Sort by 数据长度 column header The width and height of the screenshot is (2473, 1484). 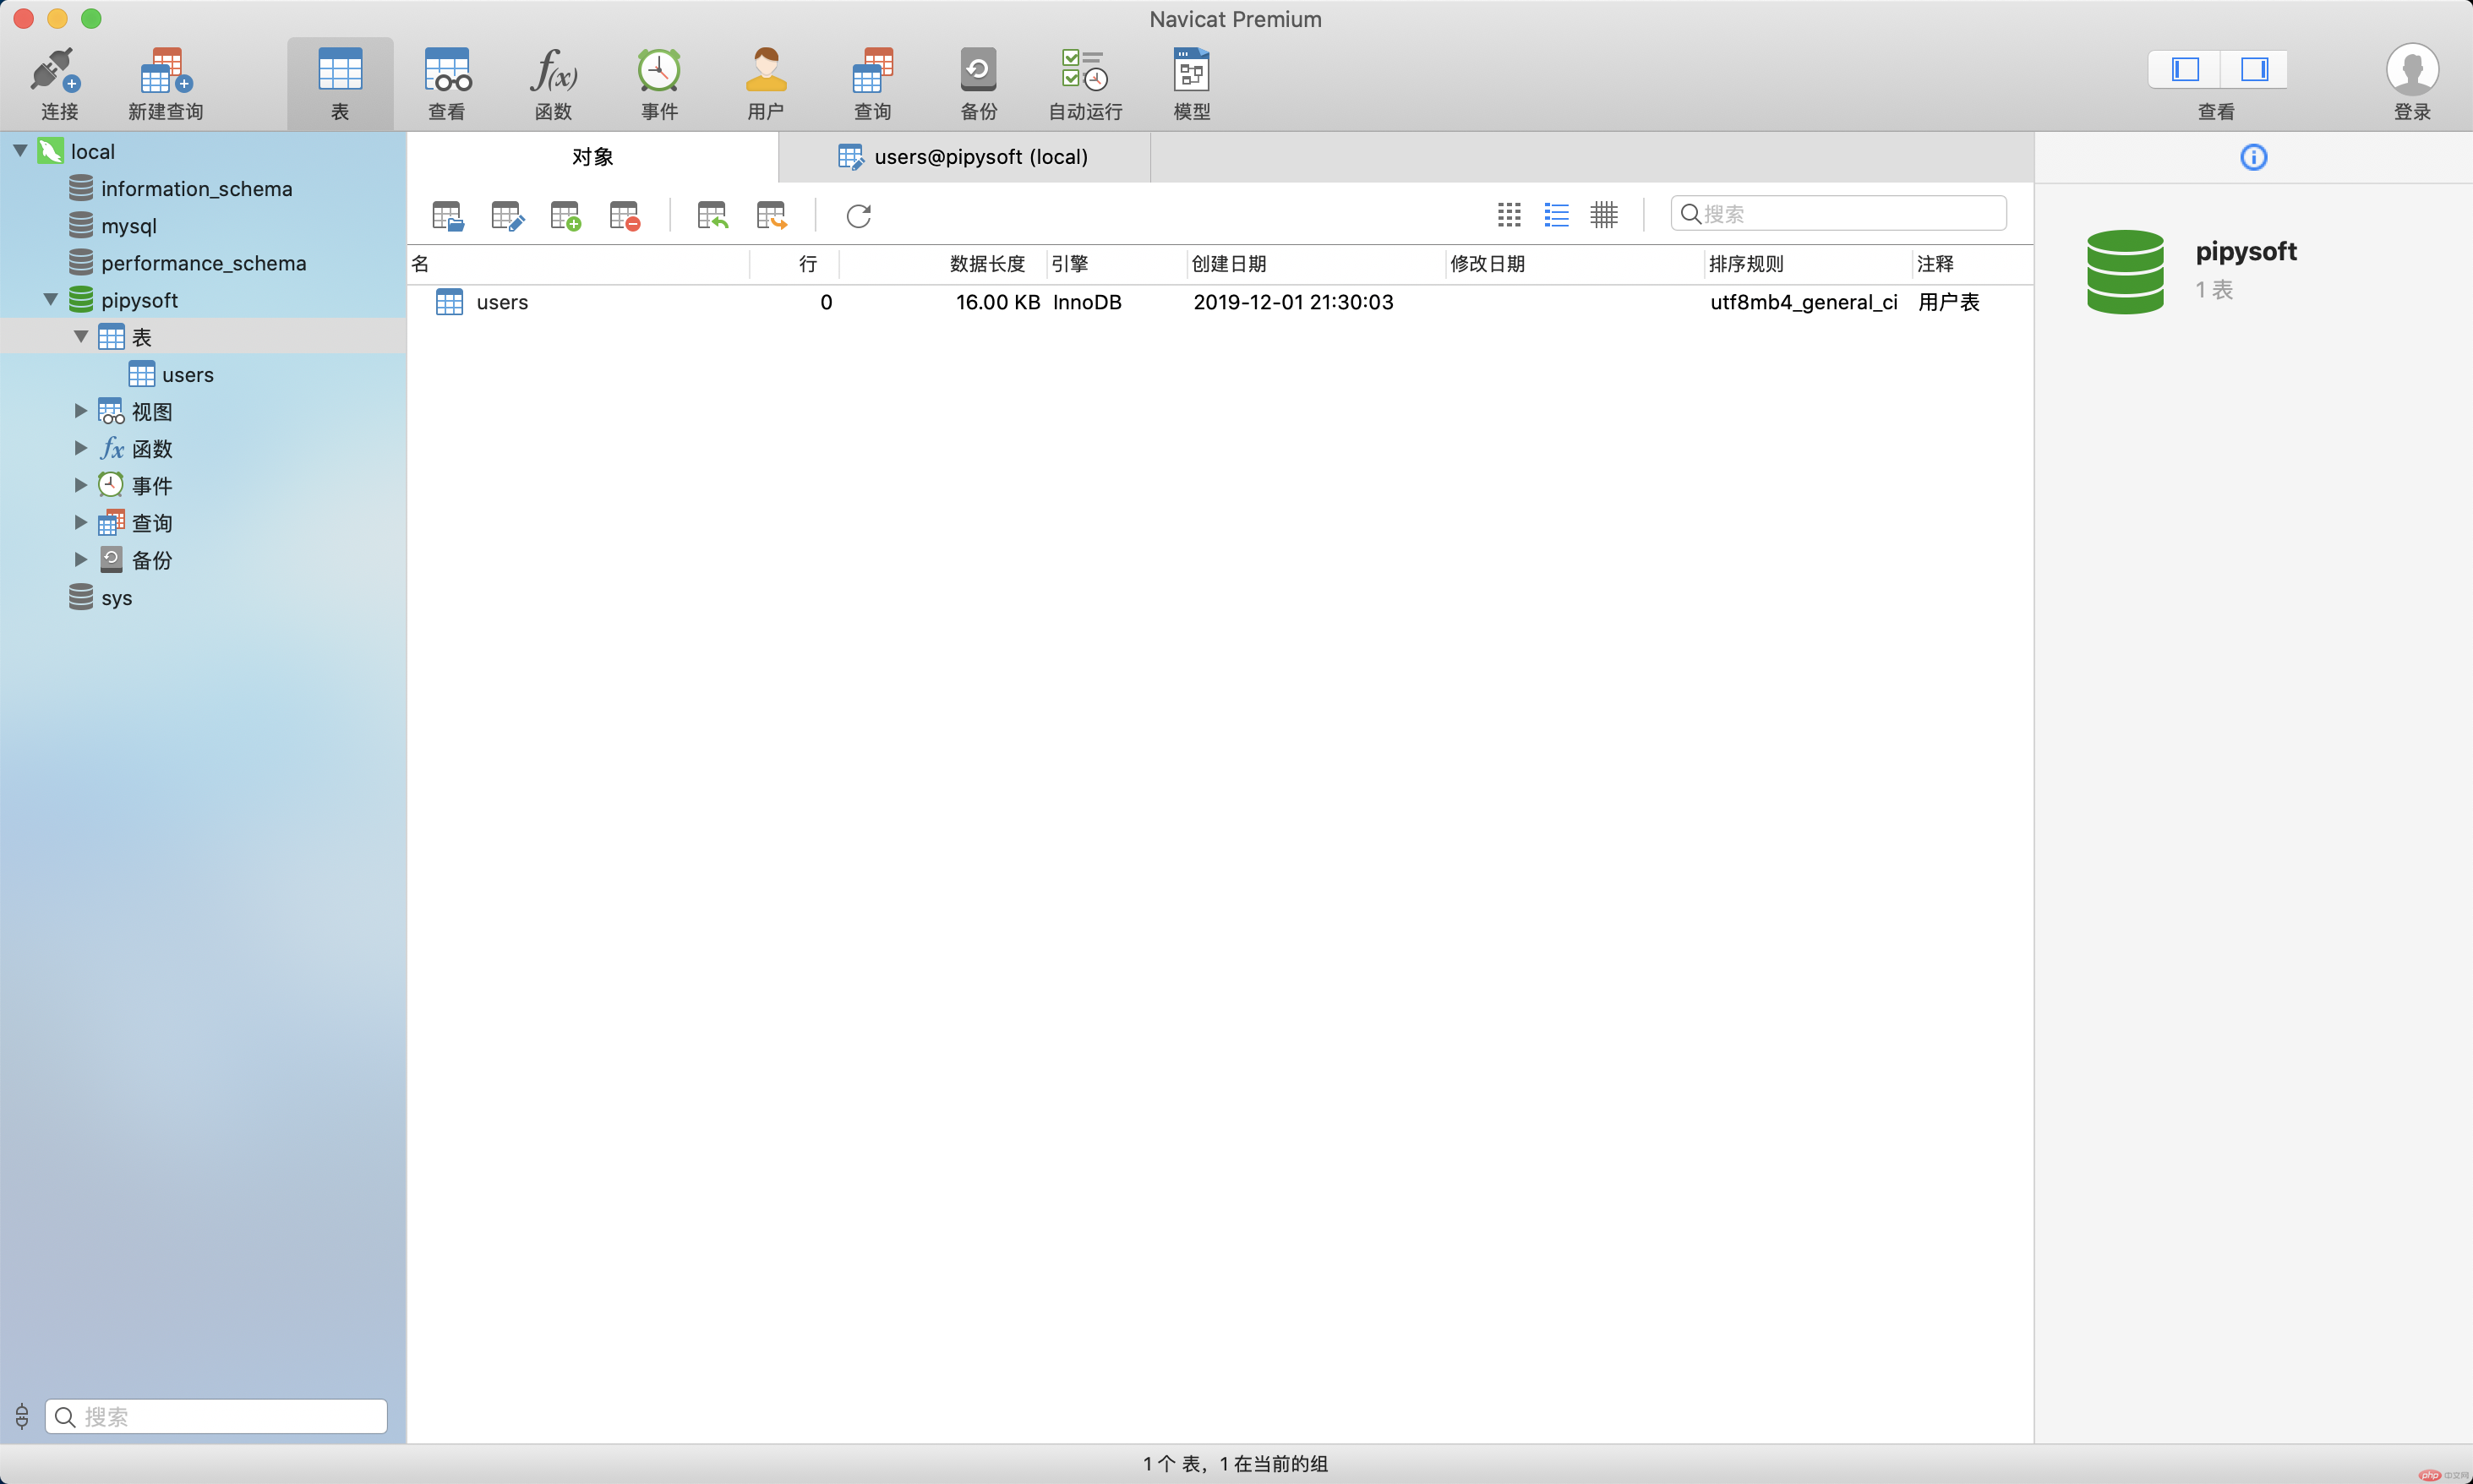[943, 264]
